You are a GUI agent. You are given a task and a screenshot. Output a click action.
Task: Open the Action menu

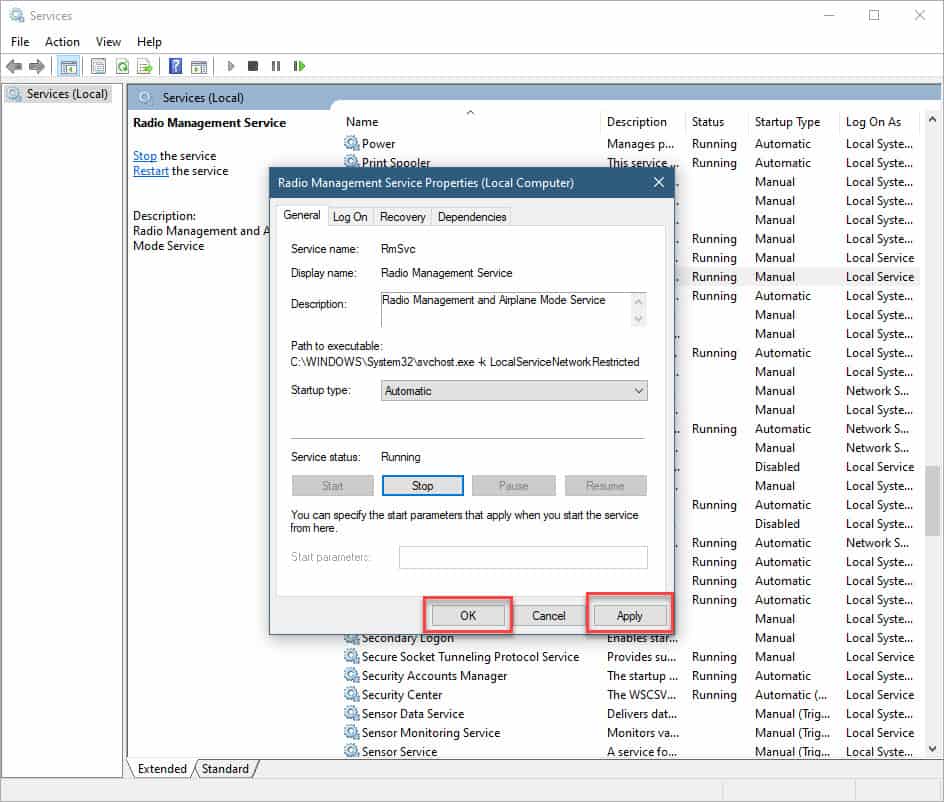(62, 42)
